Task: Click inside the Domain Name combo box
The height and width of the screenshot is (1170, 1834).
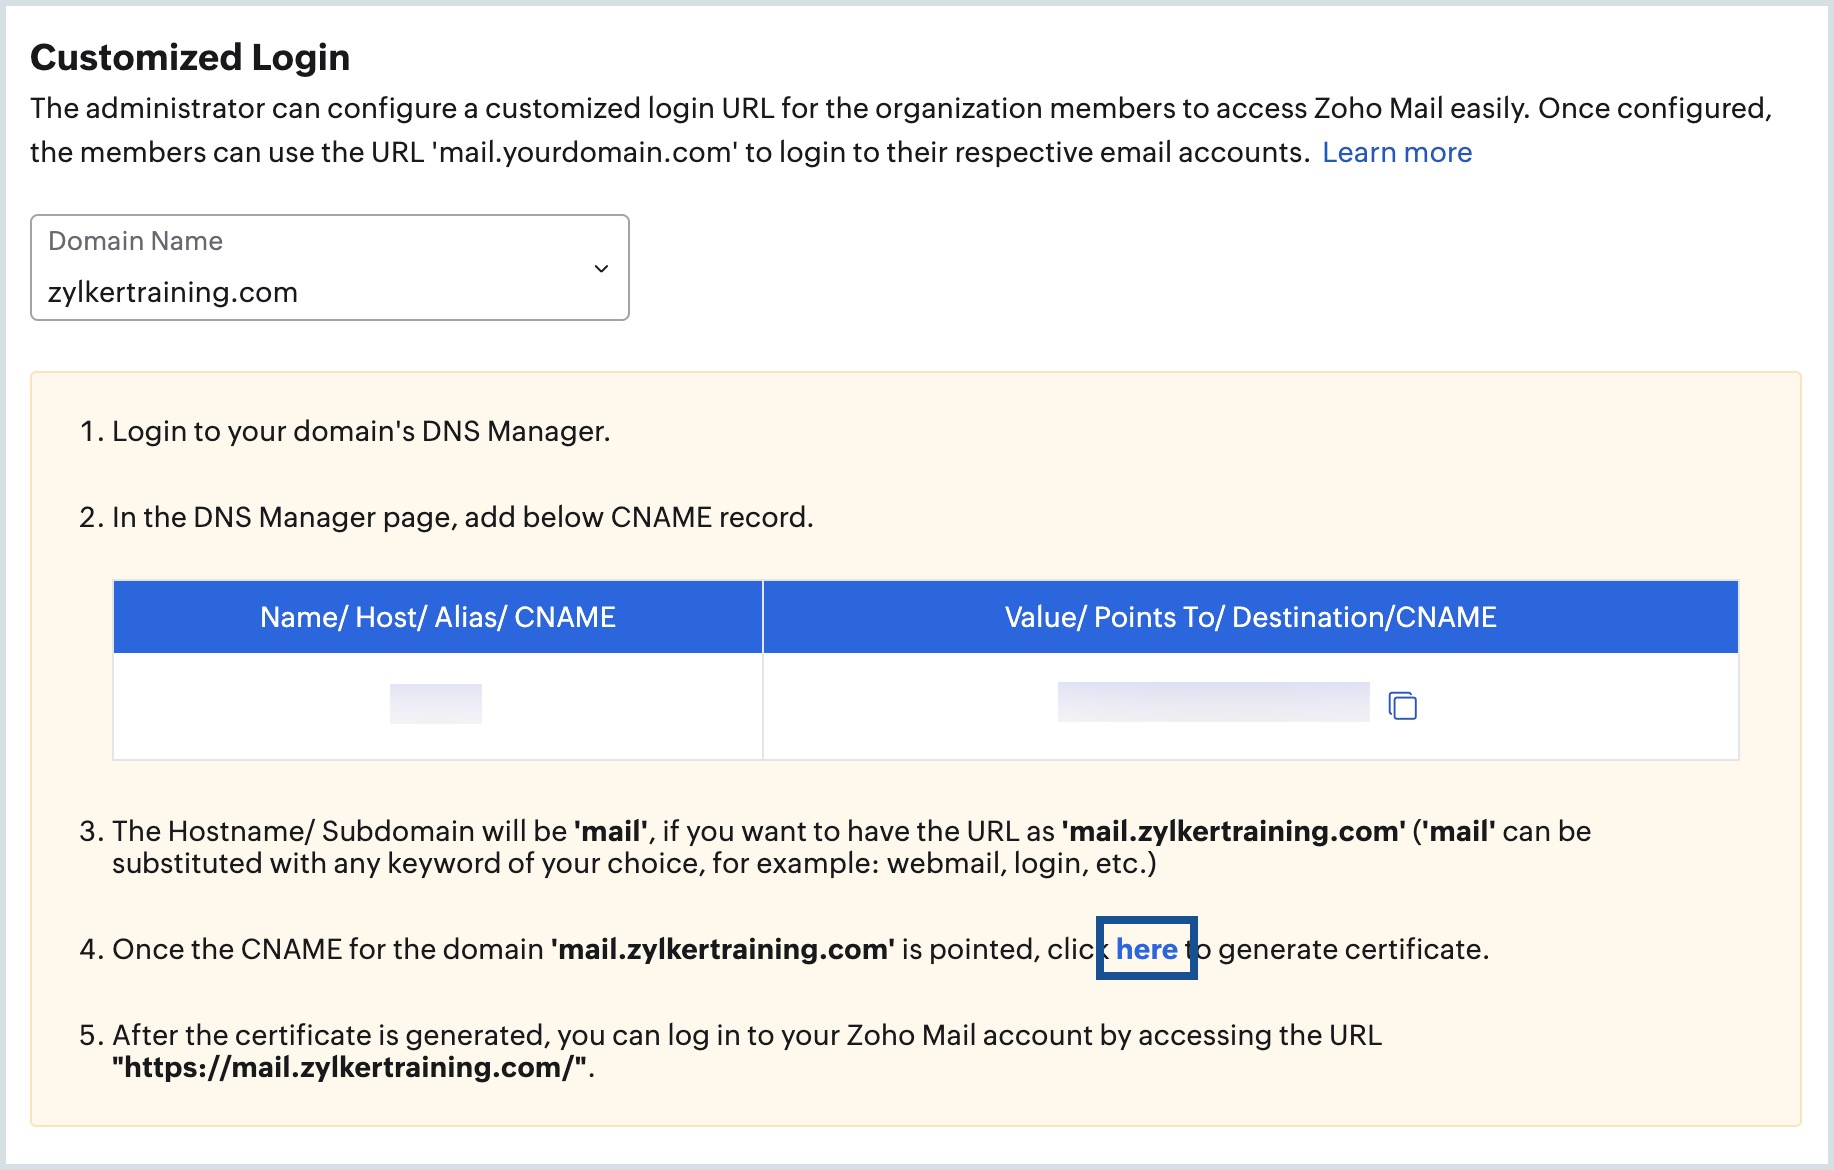Action: [330, 268]
